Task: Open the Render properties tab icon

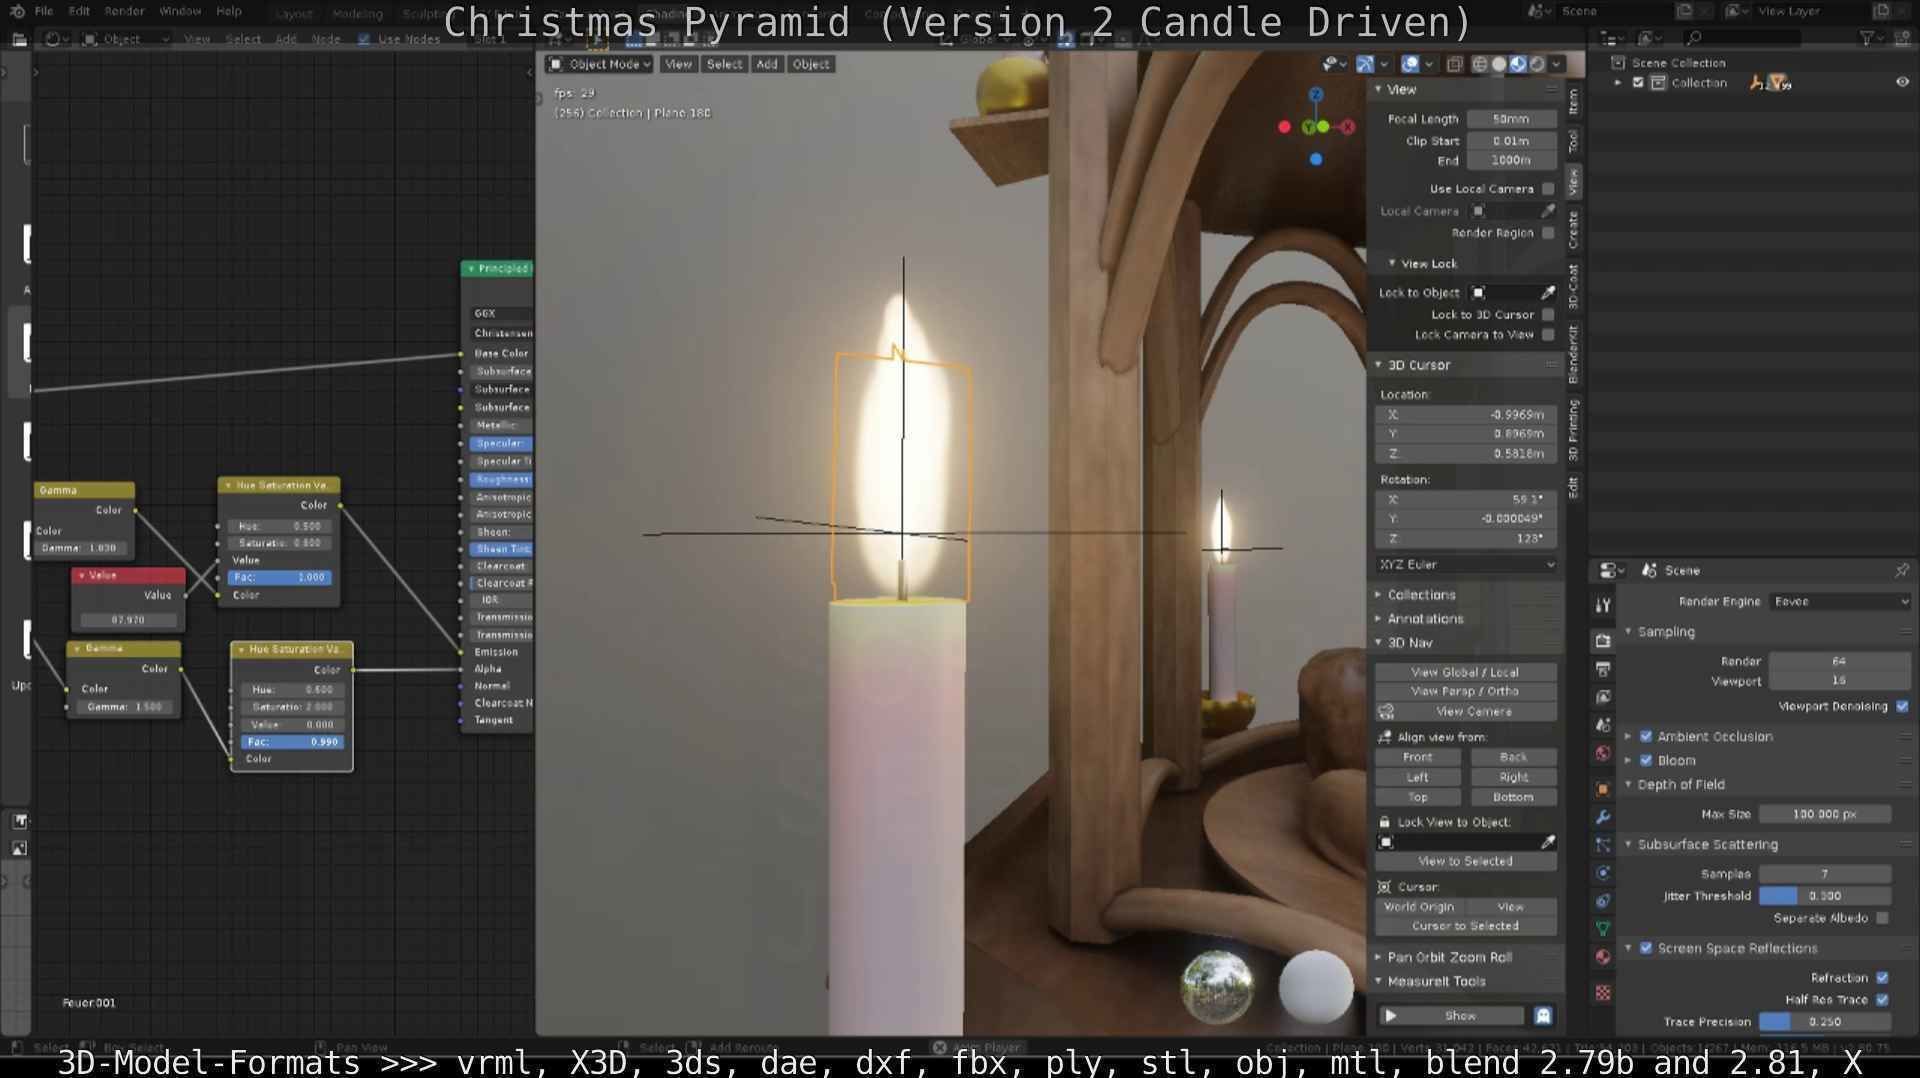Action: pyautogui.click(x=1603, y=640)
